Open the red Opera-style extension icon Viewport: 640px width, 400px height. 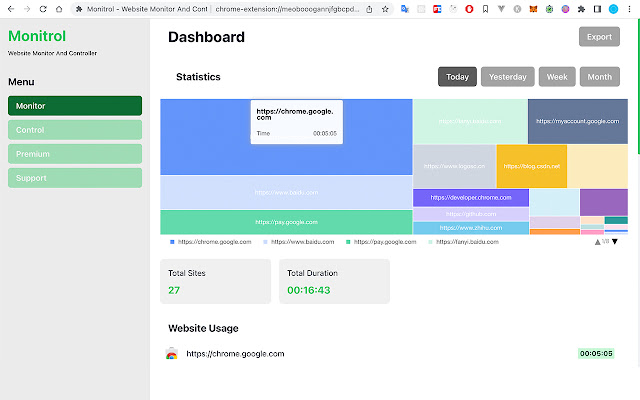click(x=469, y=9)
